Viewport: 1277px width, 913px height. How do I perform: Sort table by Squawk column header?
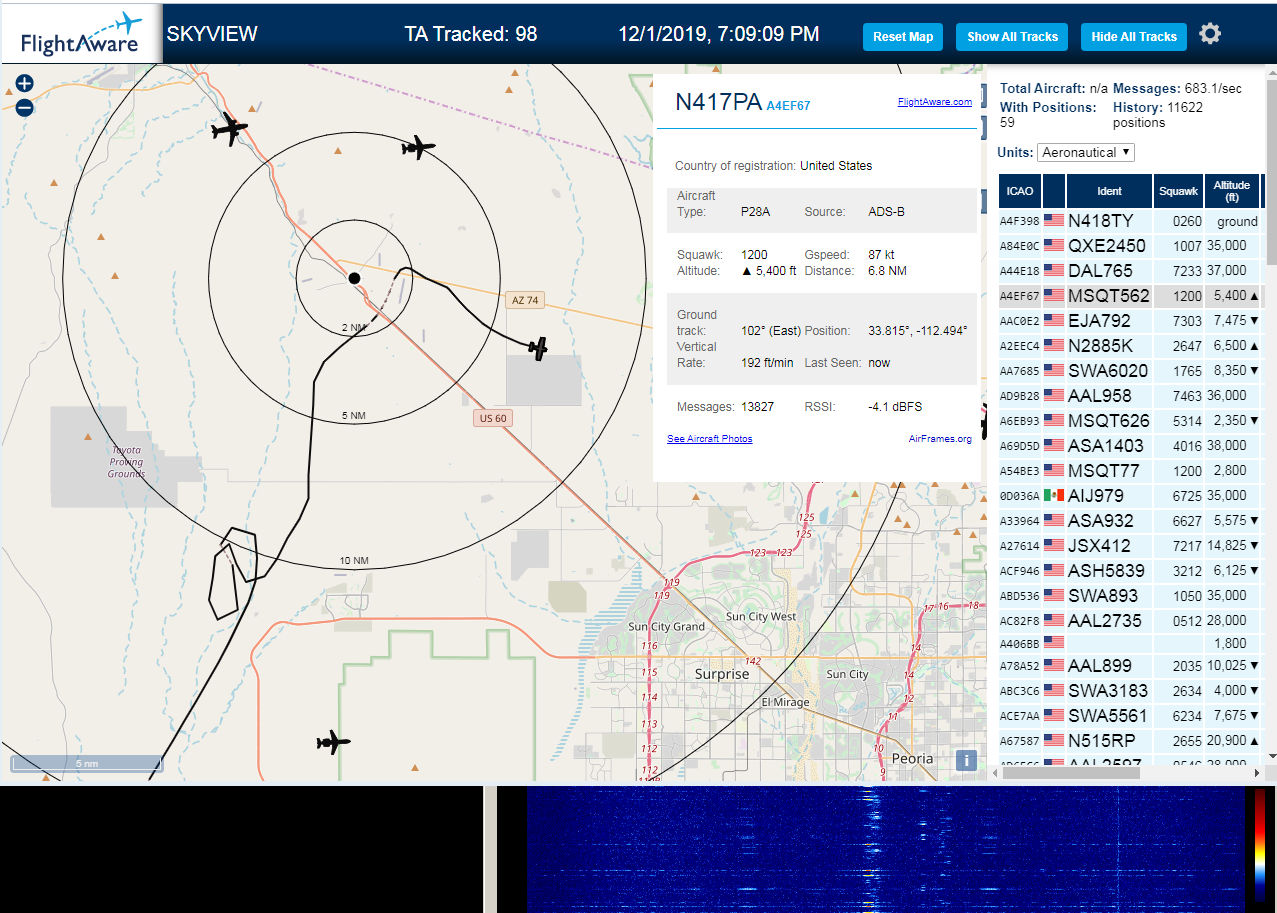(1177, 190)
